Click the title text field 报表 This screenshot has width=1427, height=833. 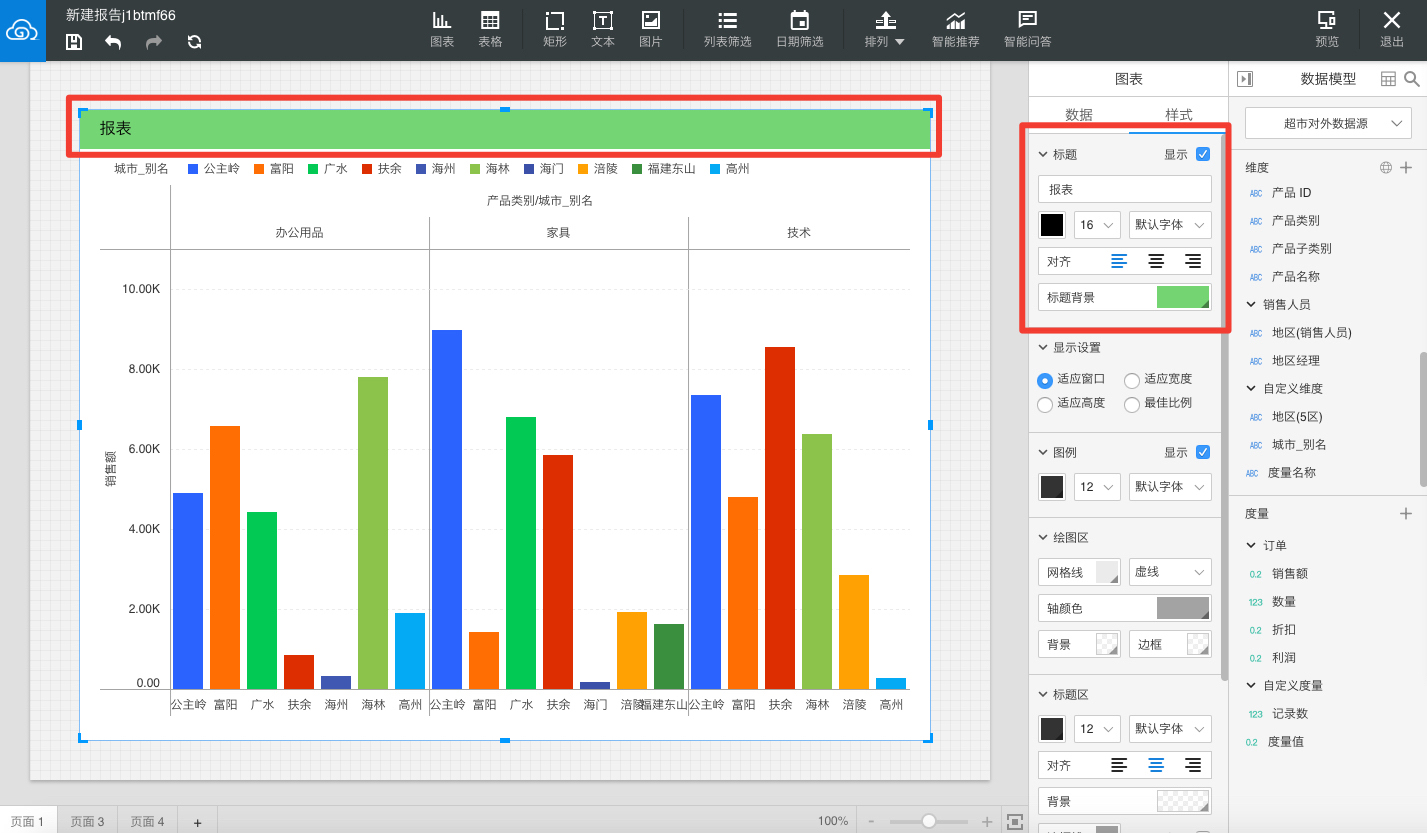coord(1125,189)
